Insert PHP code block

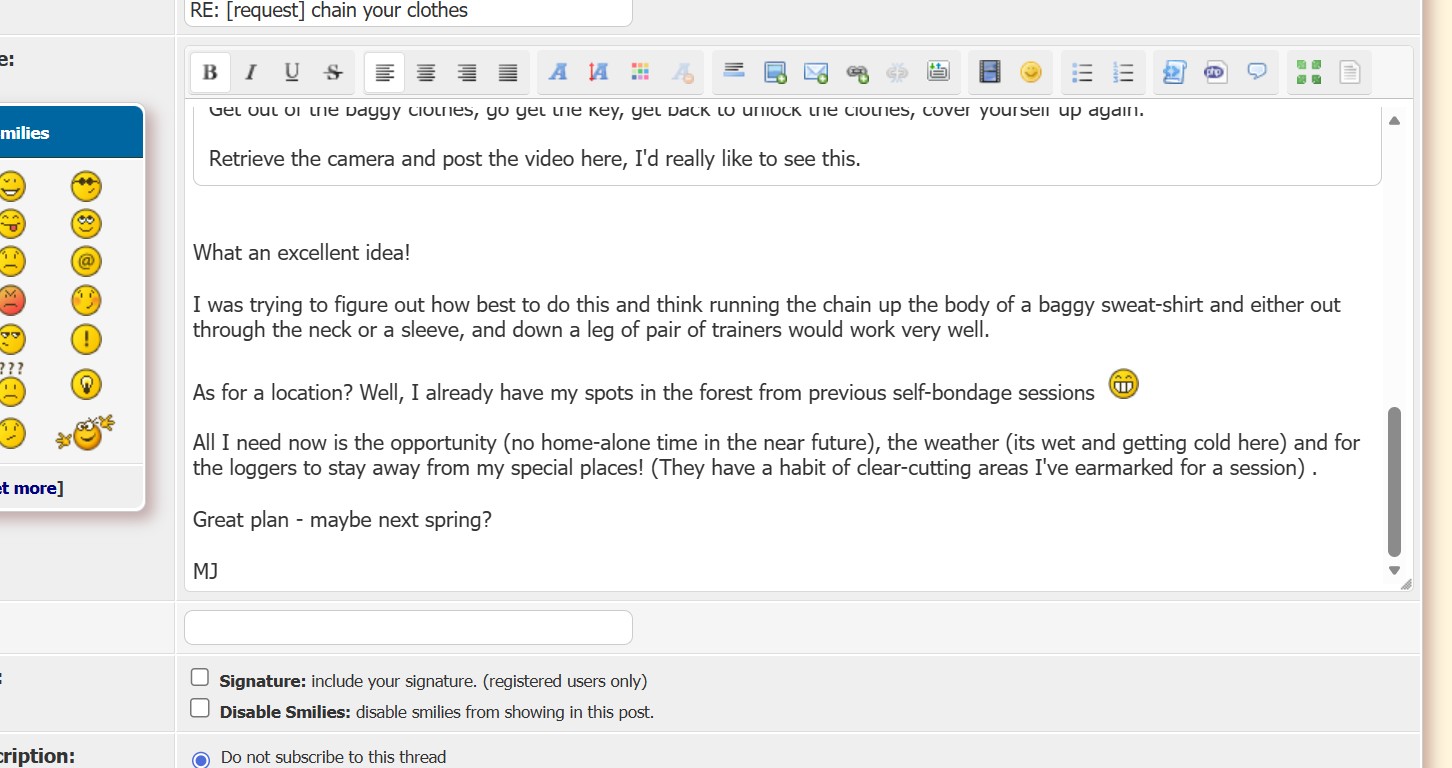click(1216, 72)
